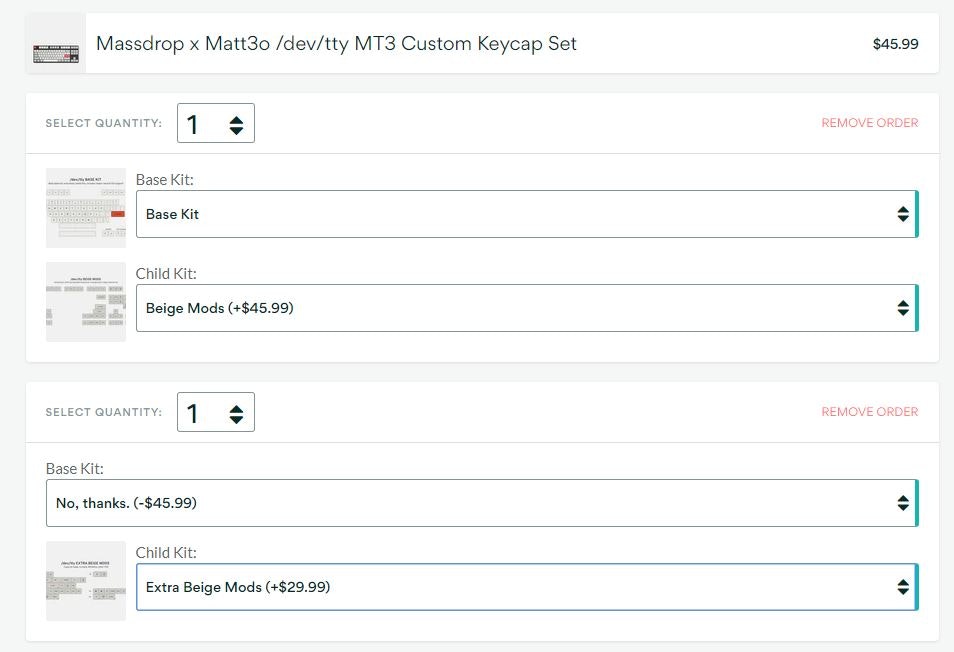Open second order's quantity selector

point(215,413)
